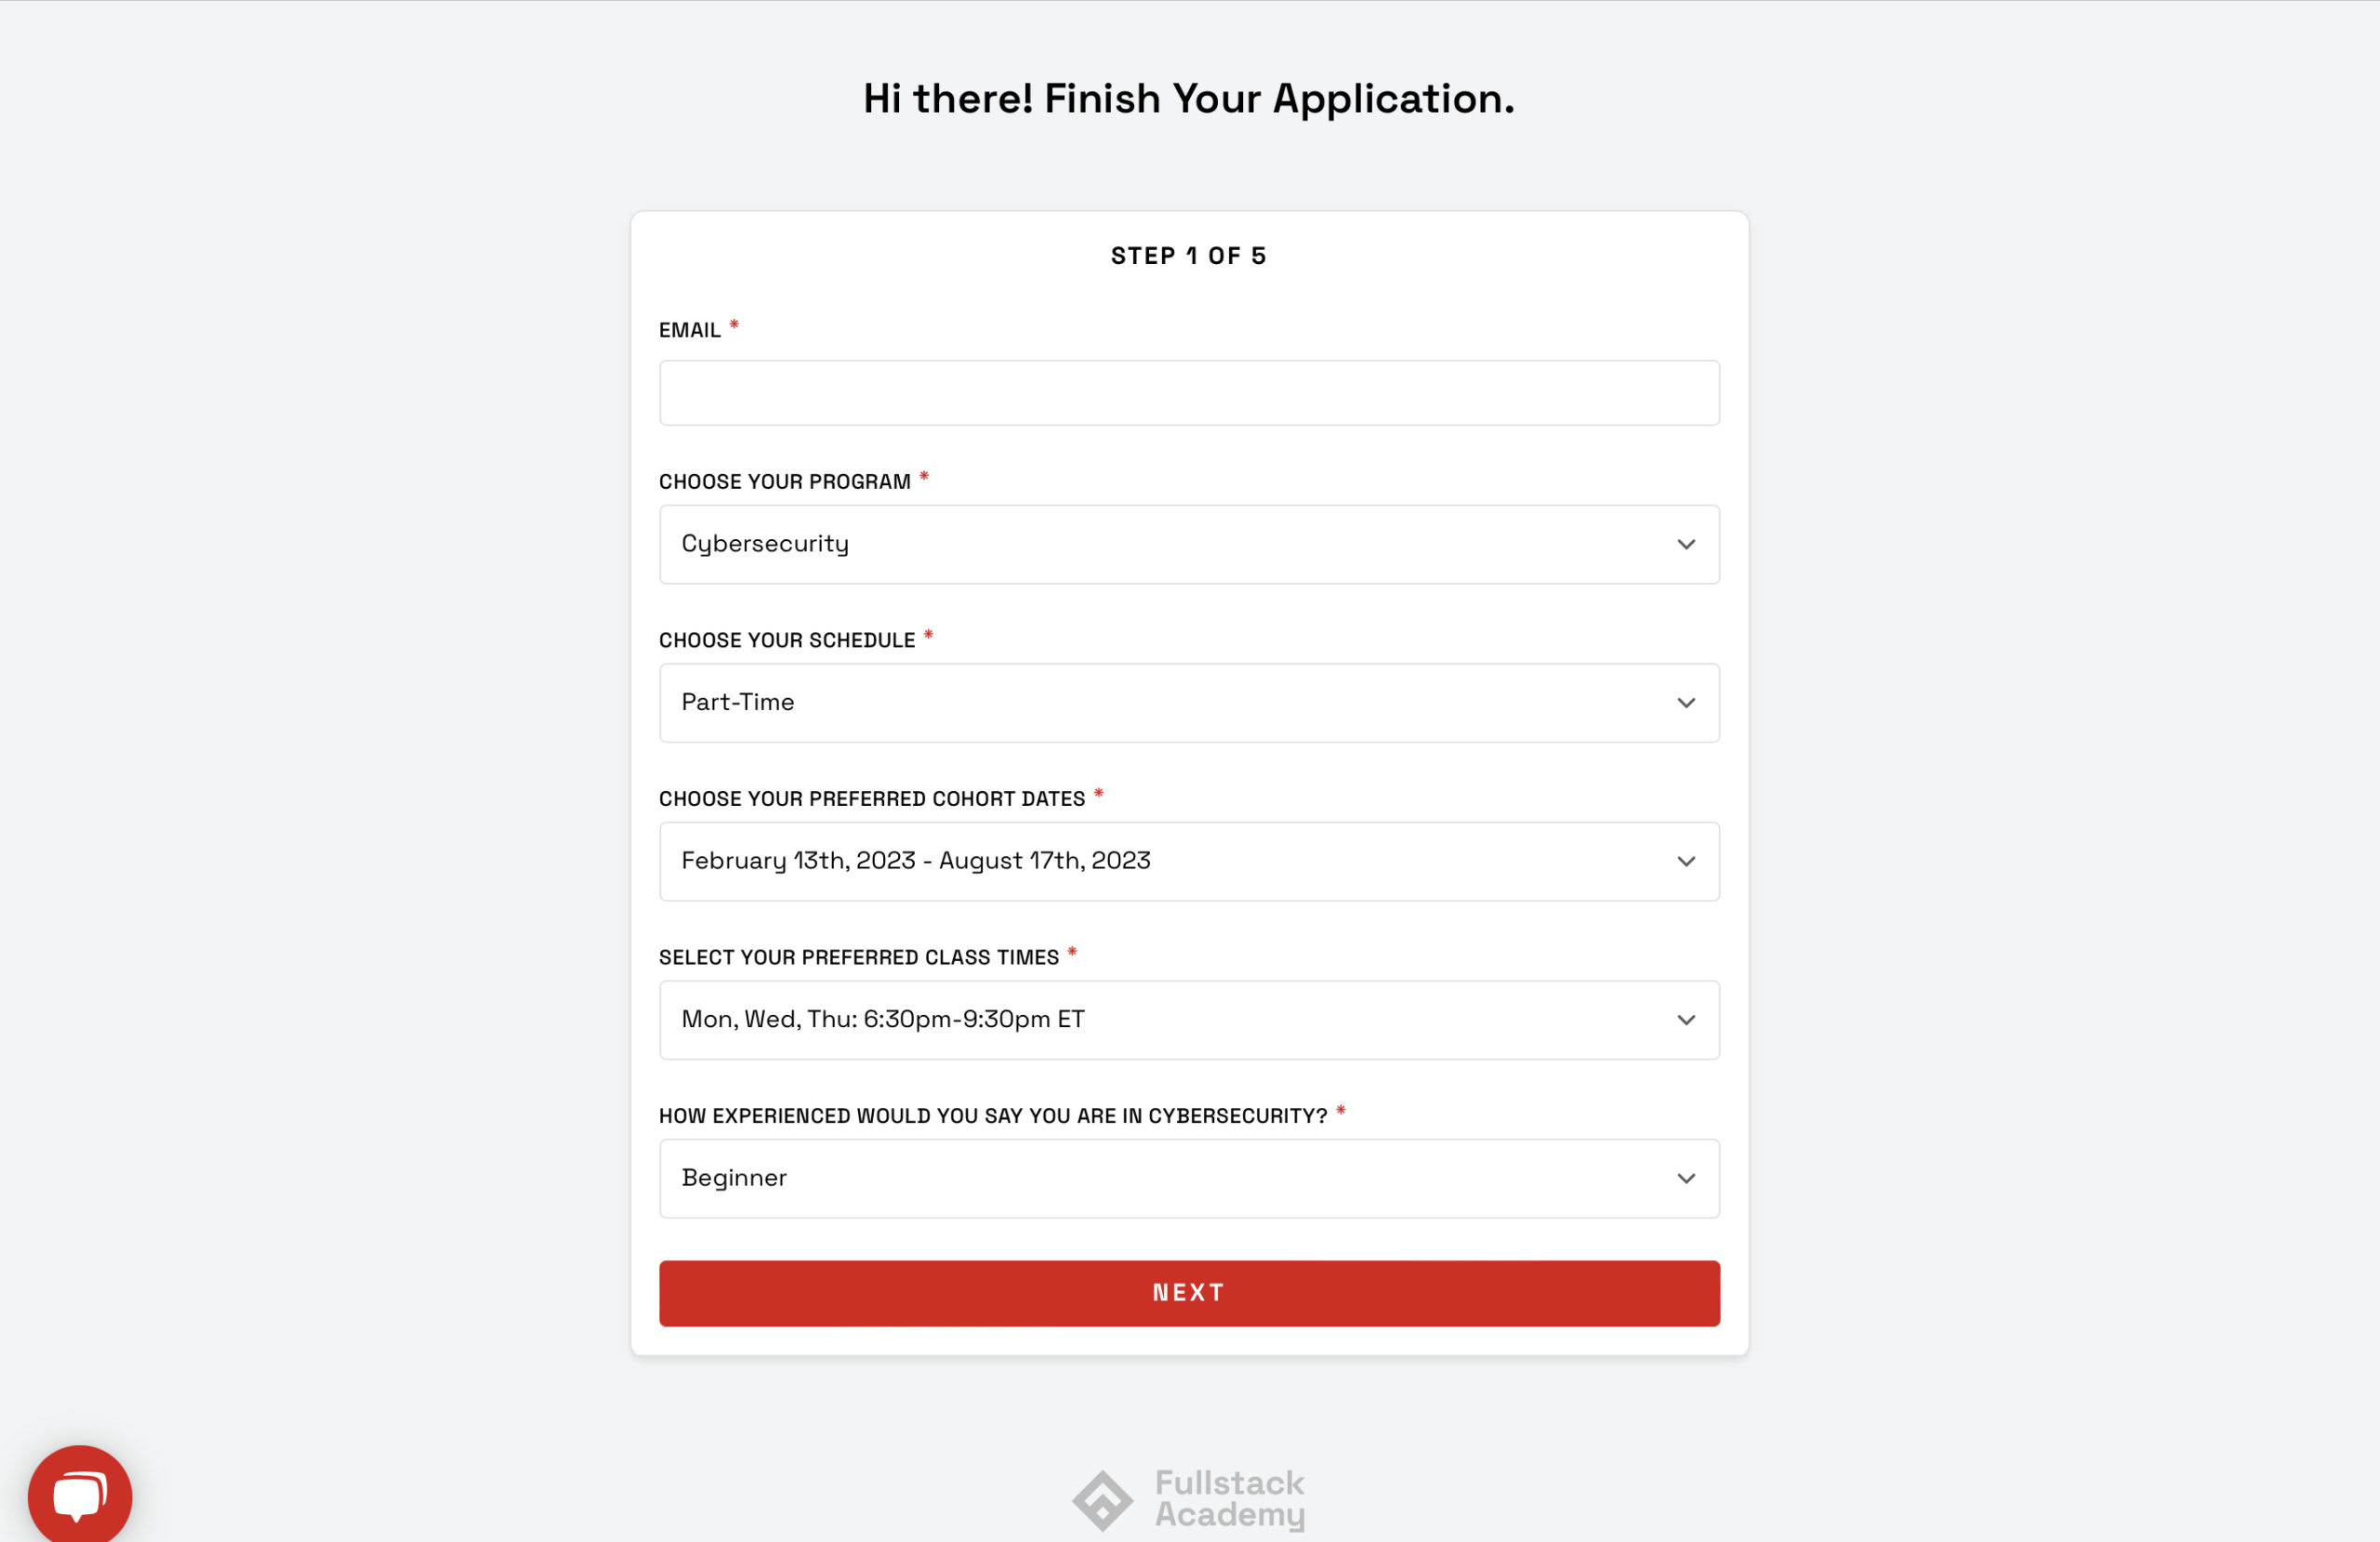Click the Select Your Preferred Class Times label

click(858, 958)
